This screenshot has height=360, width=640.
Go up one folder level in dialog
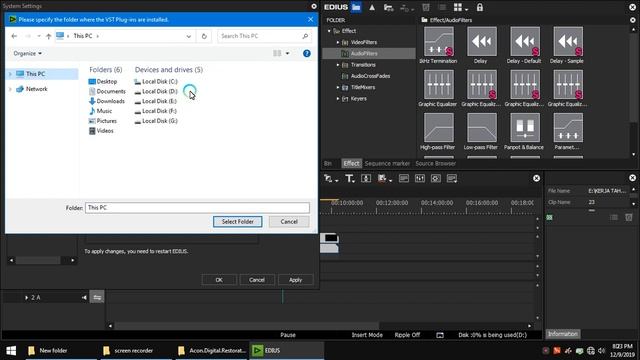(49, 36)
